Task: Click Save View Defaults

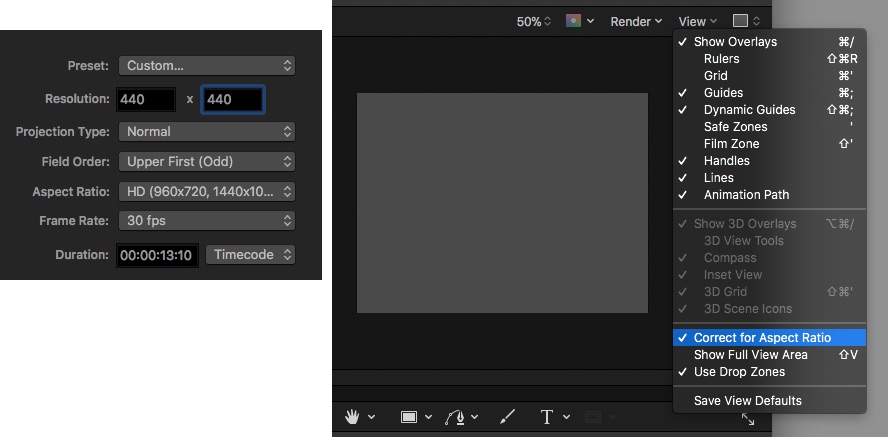Action: 747,401
